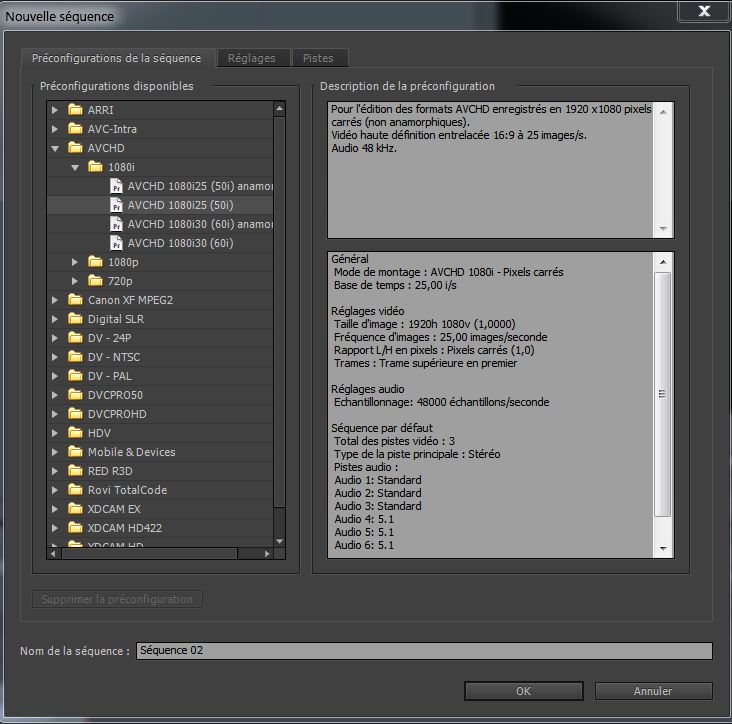Click the 1080p folder icon
732x724 pixels.
[95, 261]
